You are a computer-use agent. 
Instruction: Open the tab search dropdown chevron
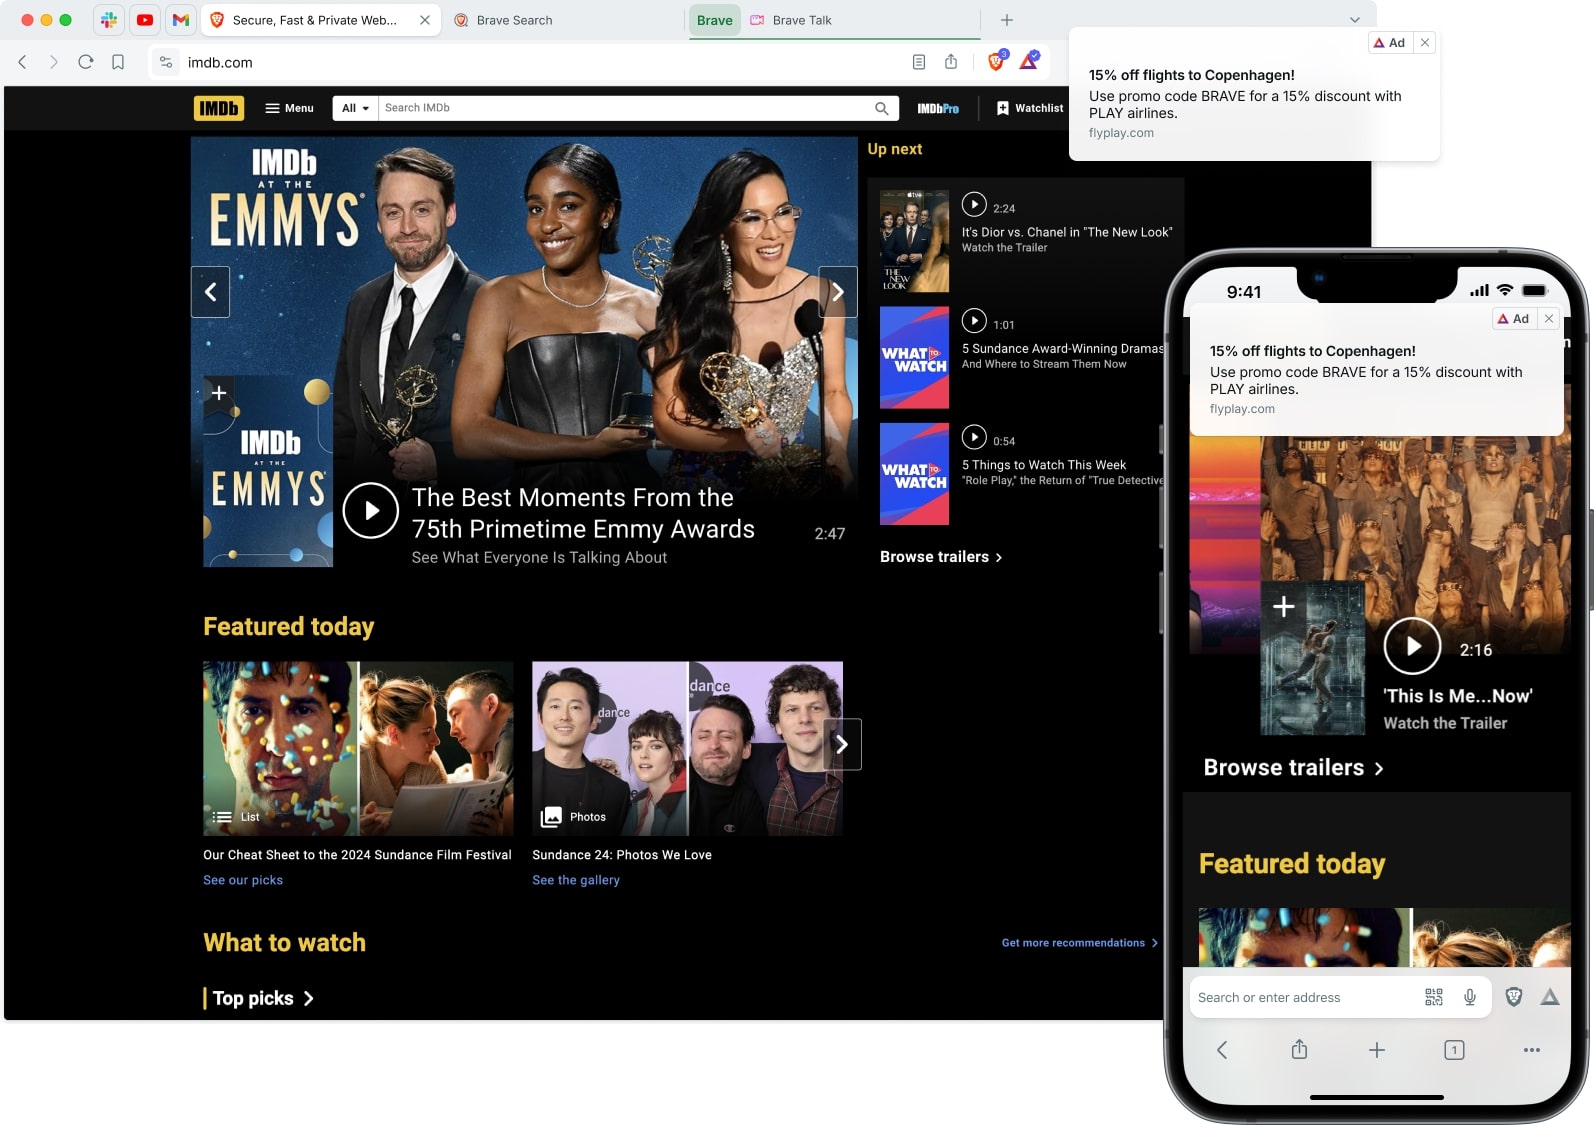pos(1355,20)
